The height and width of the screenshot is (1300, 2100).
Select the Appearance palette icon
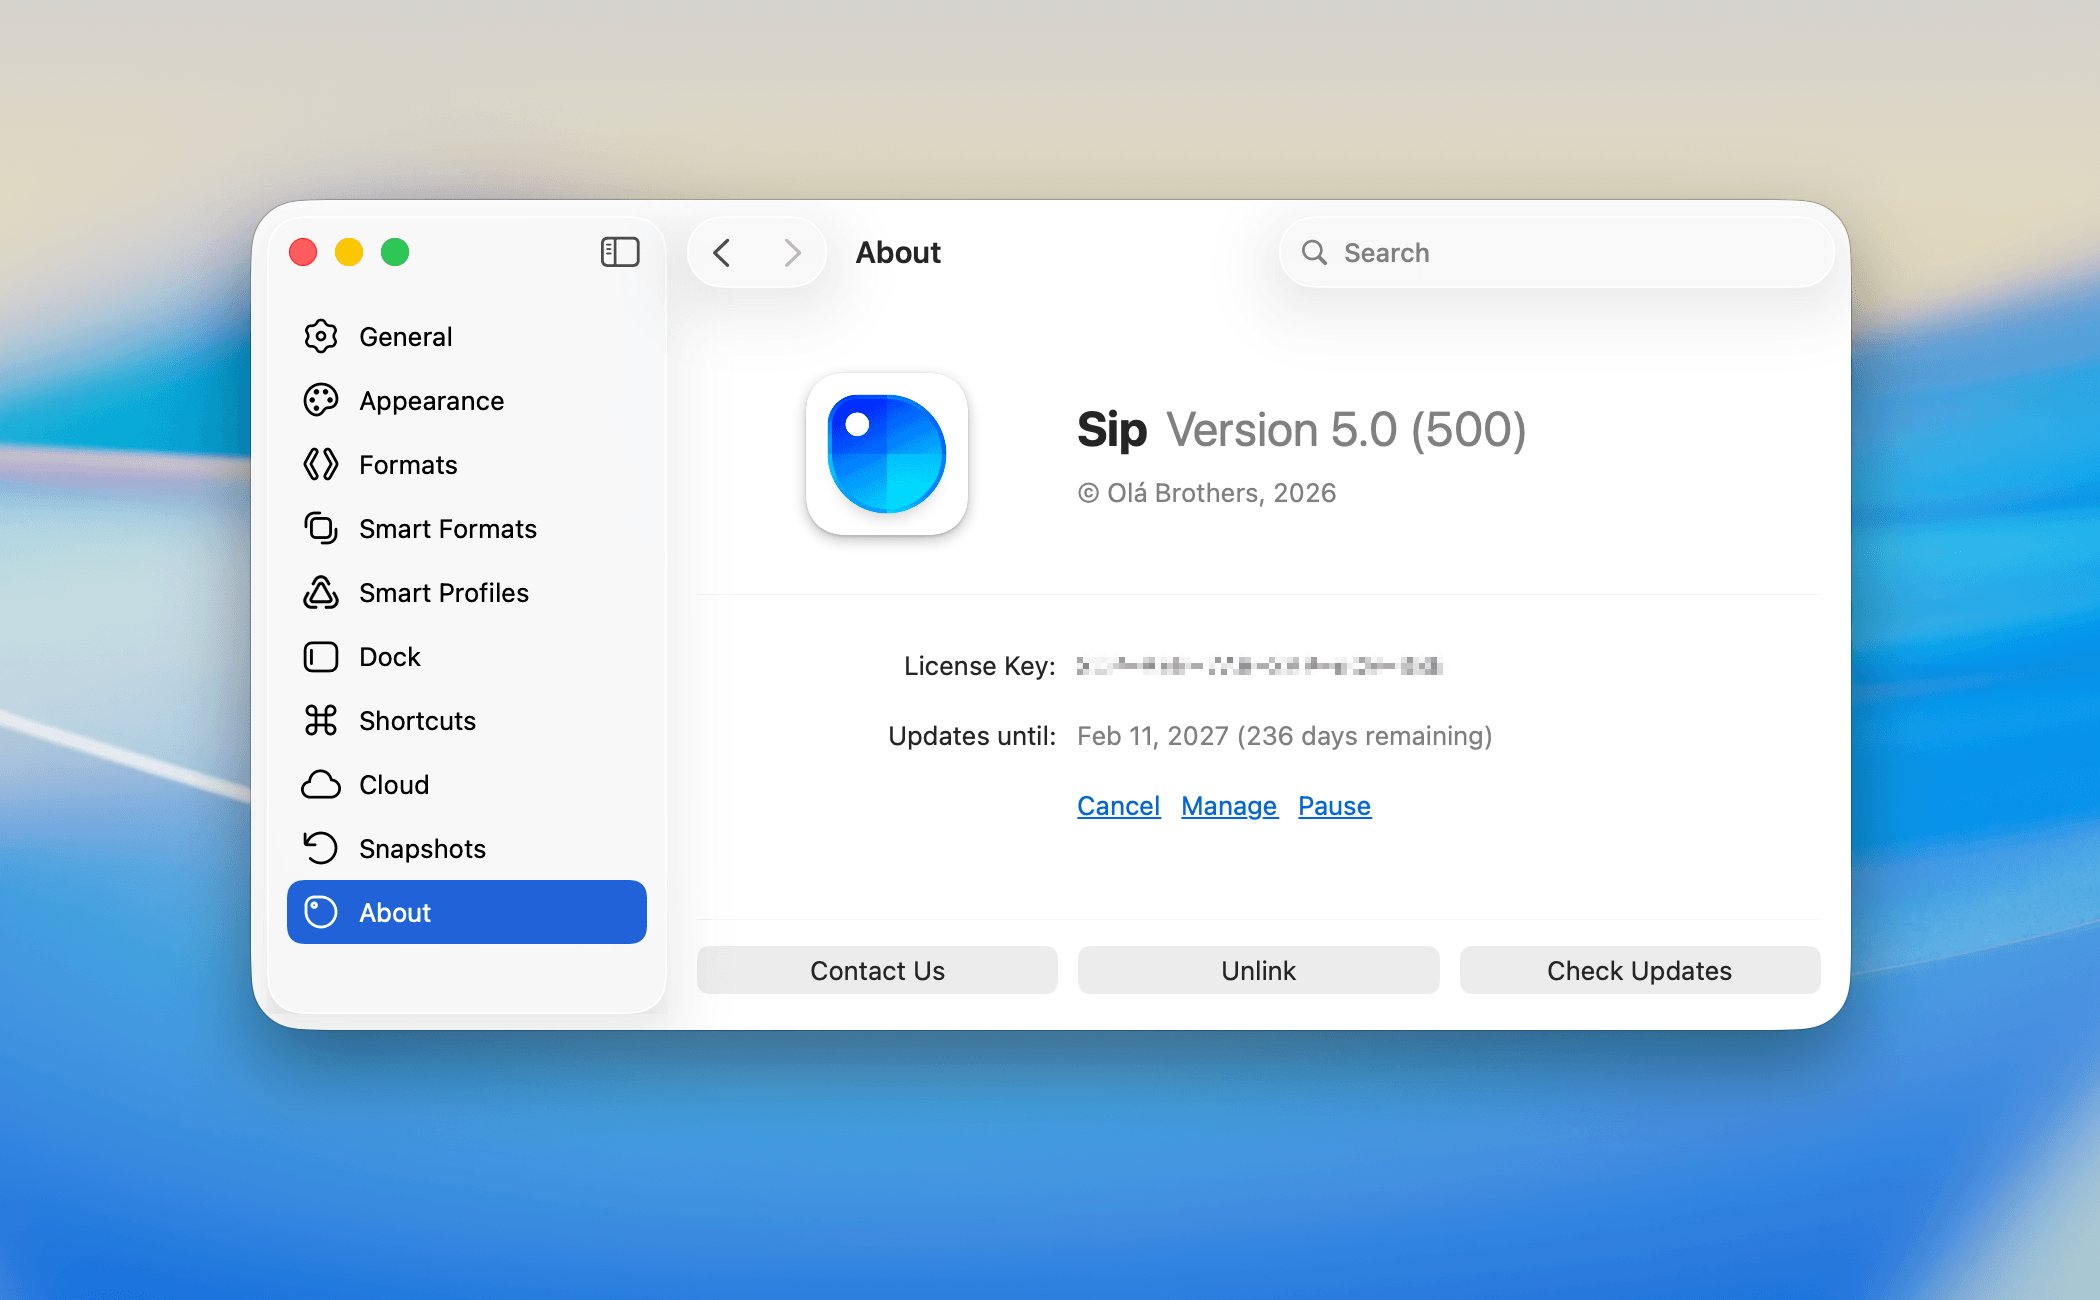[320, 401]
